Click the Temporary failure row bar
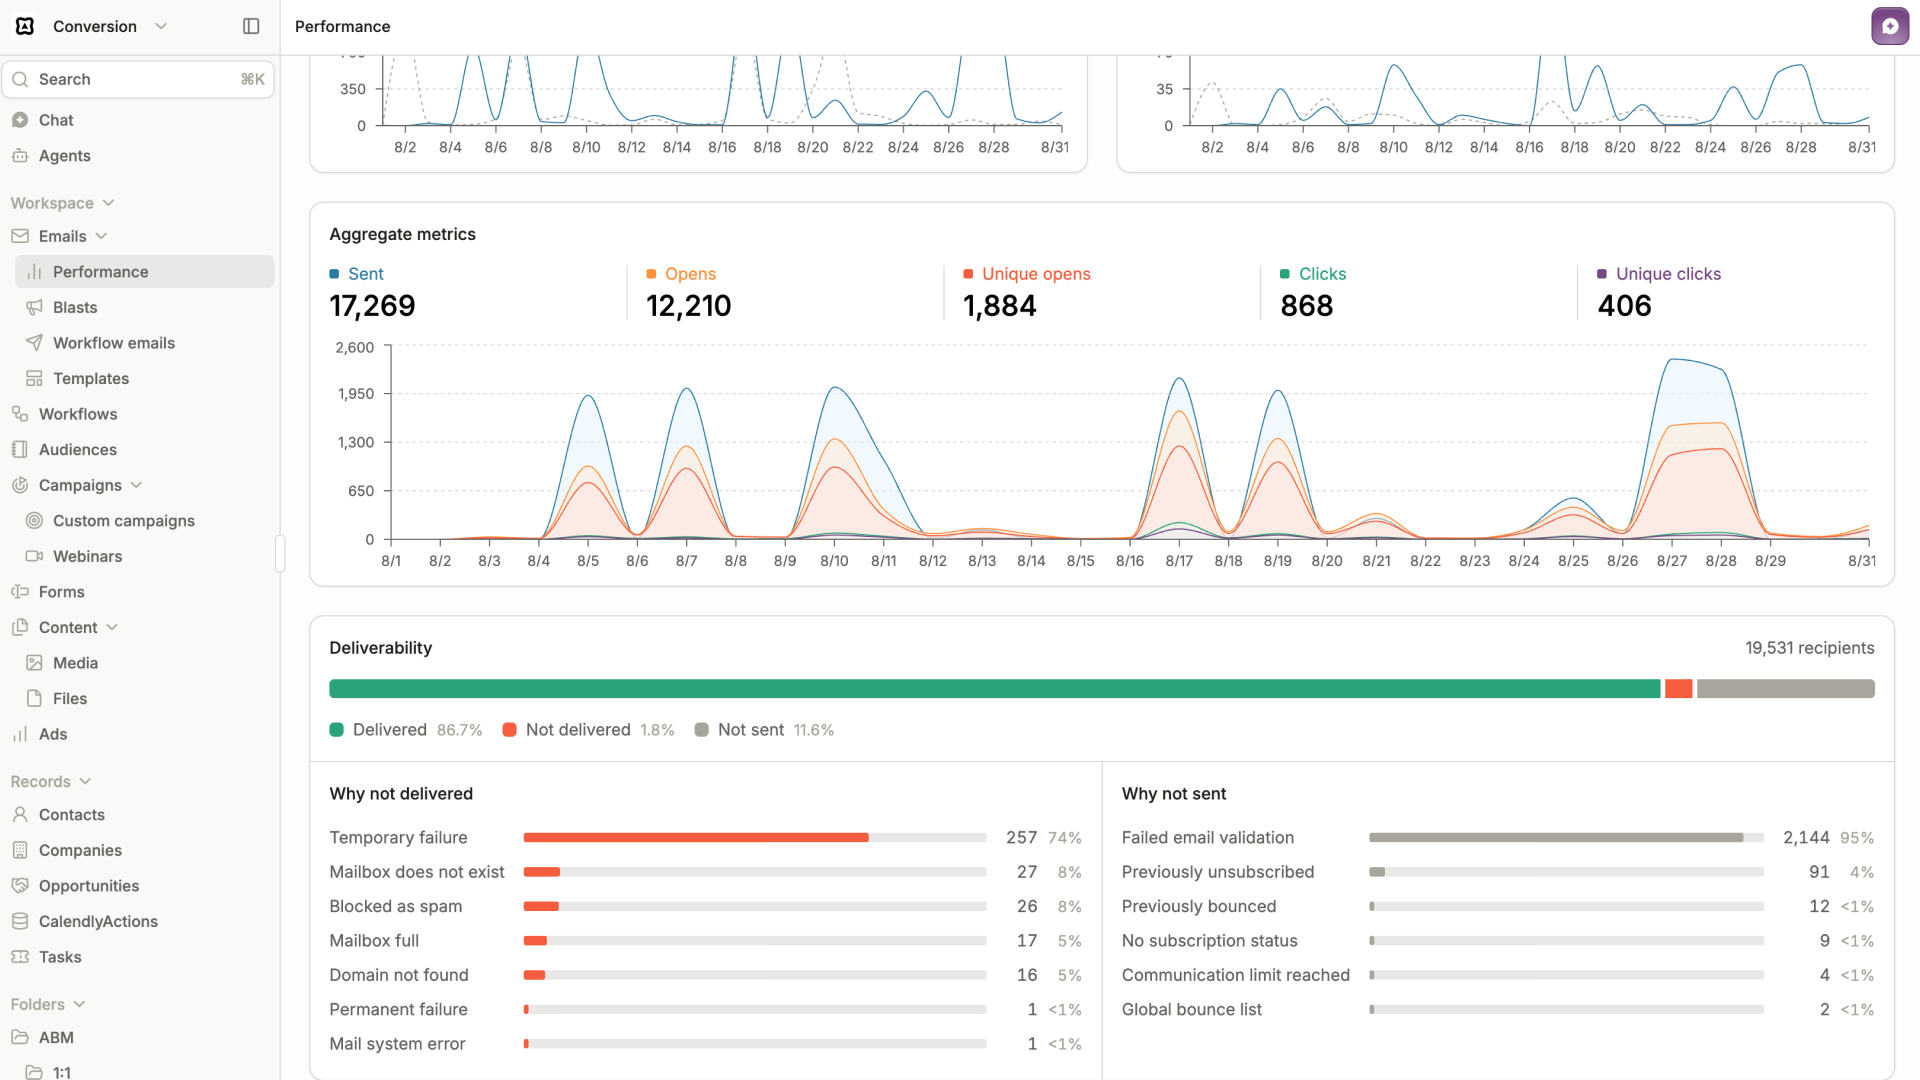 755,838
